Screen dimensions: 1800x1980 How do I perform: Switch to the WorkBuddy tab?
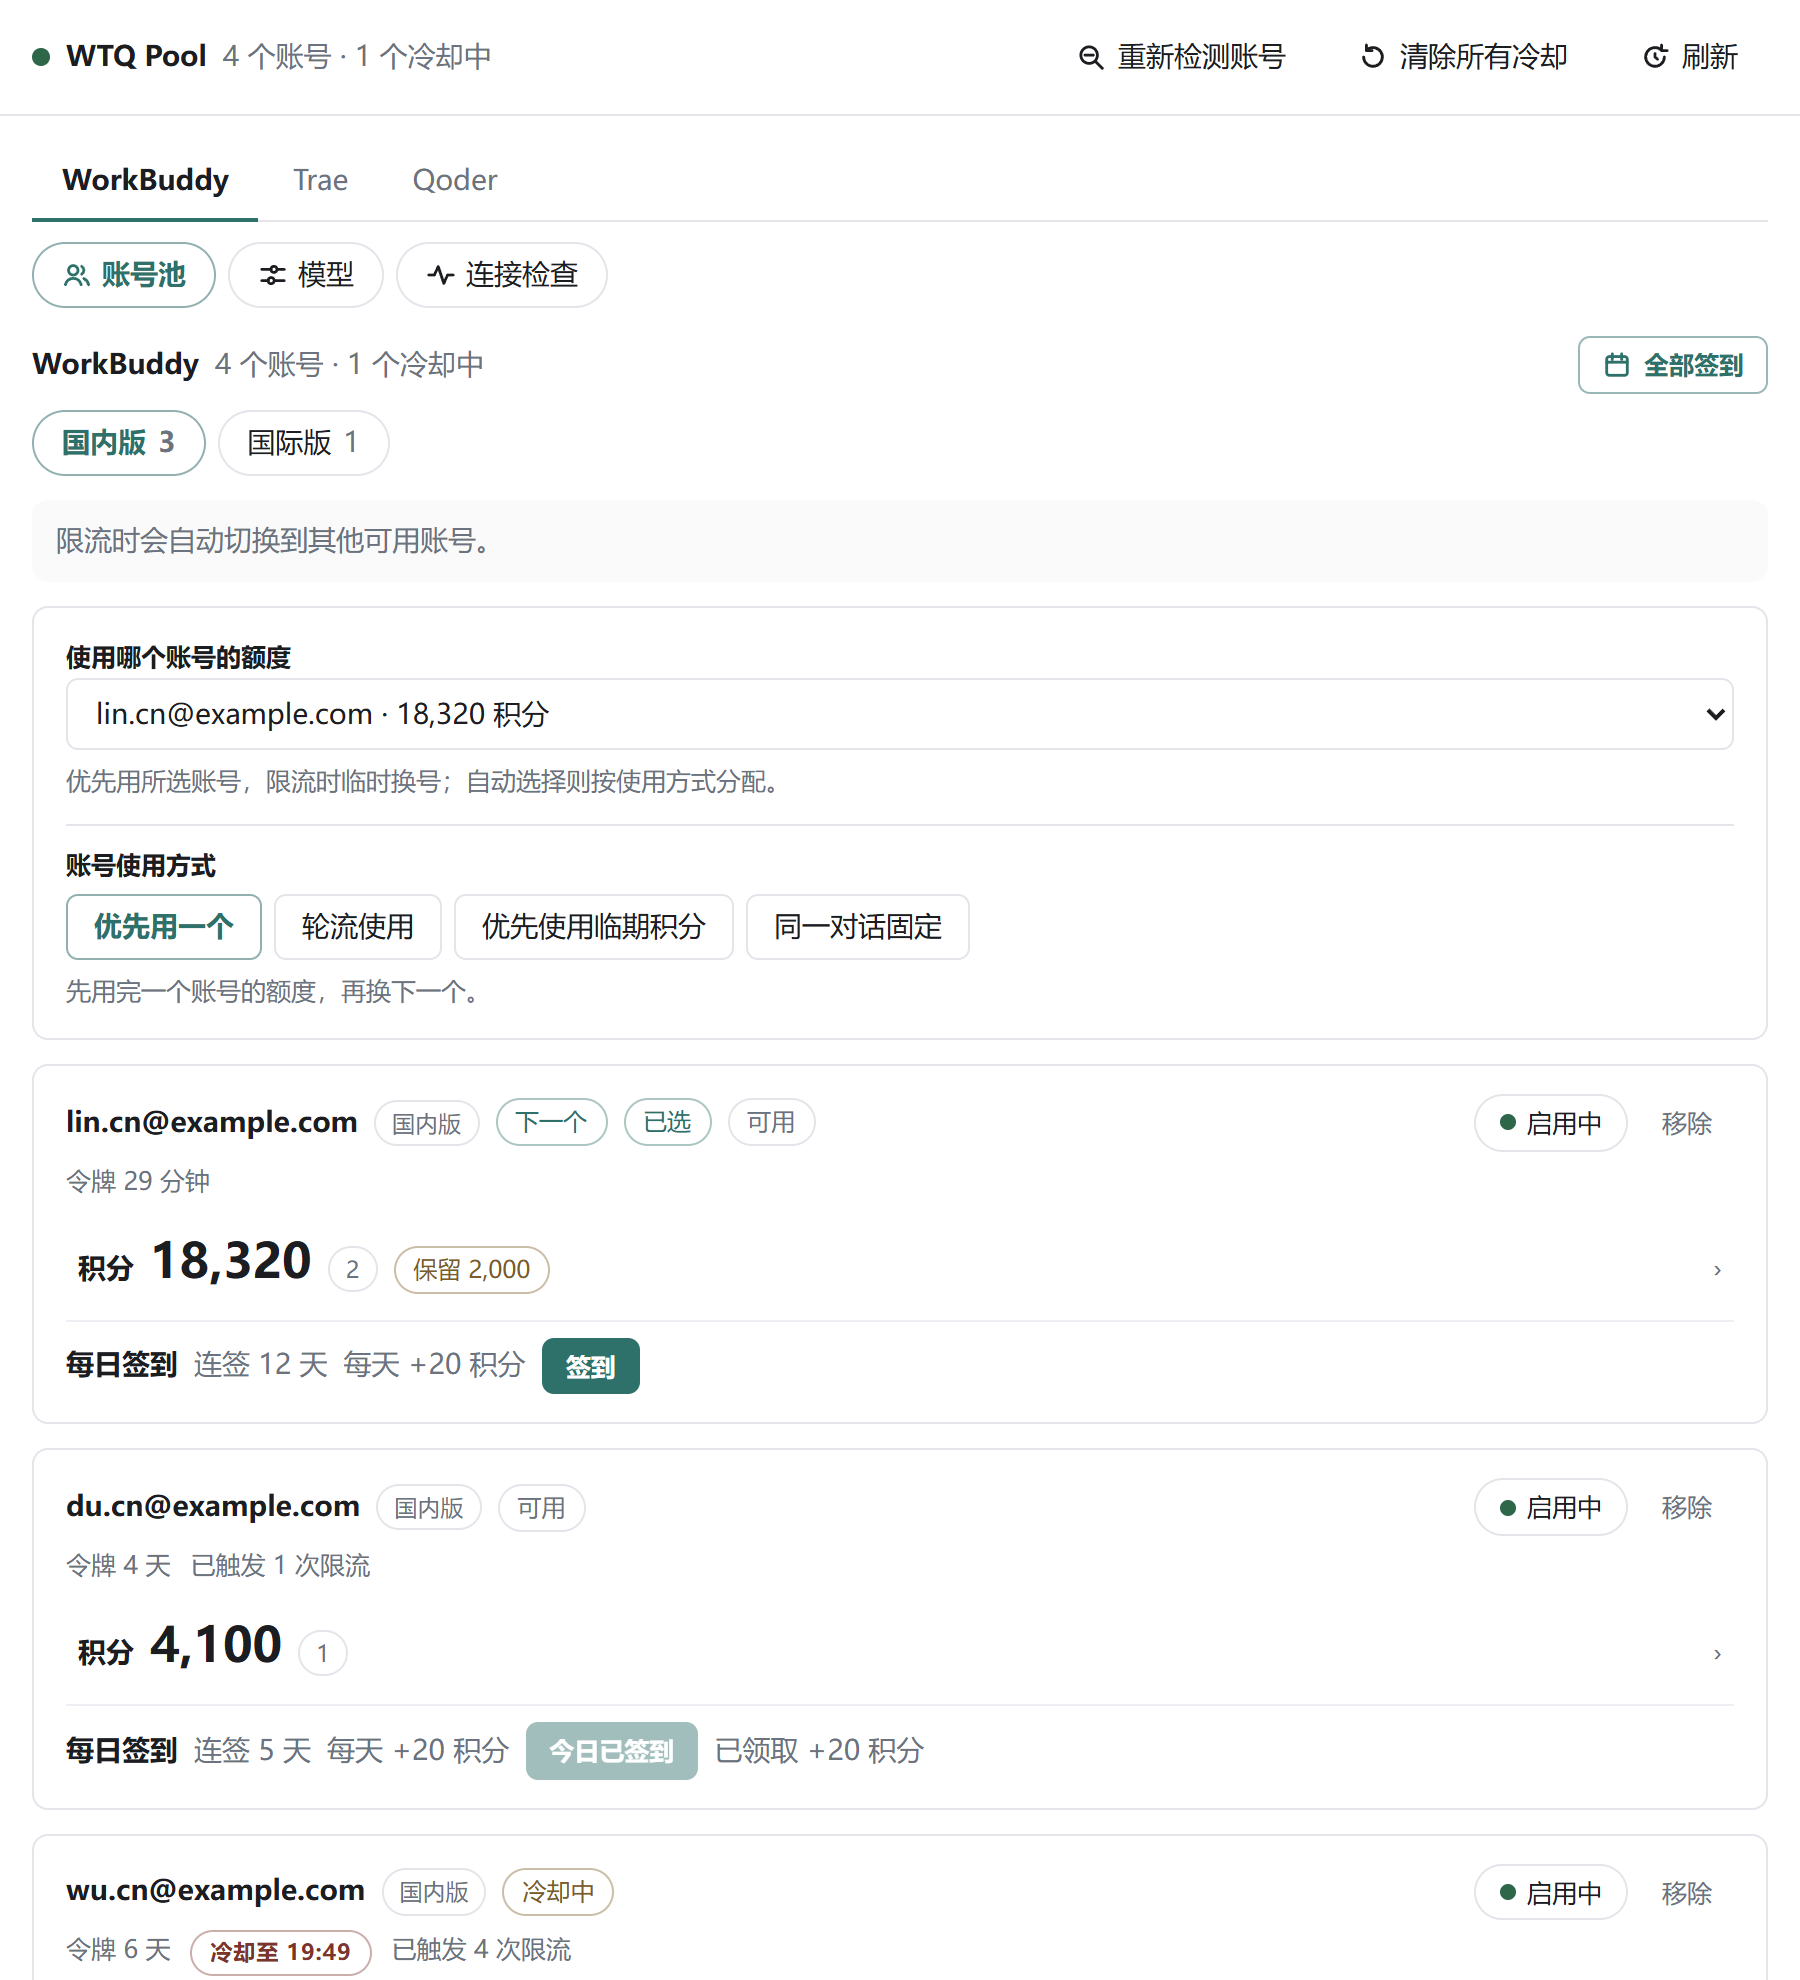point(145,180)
